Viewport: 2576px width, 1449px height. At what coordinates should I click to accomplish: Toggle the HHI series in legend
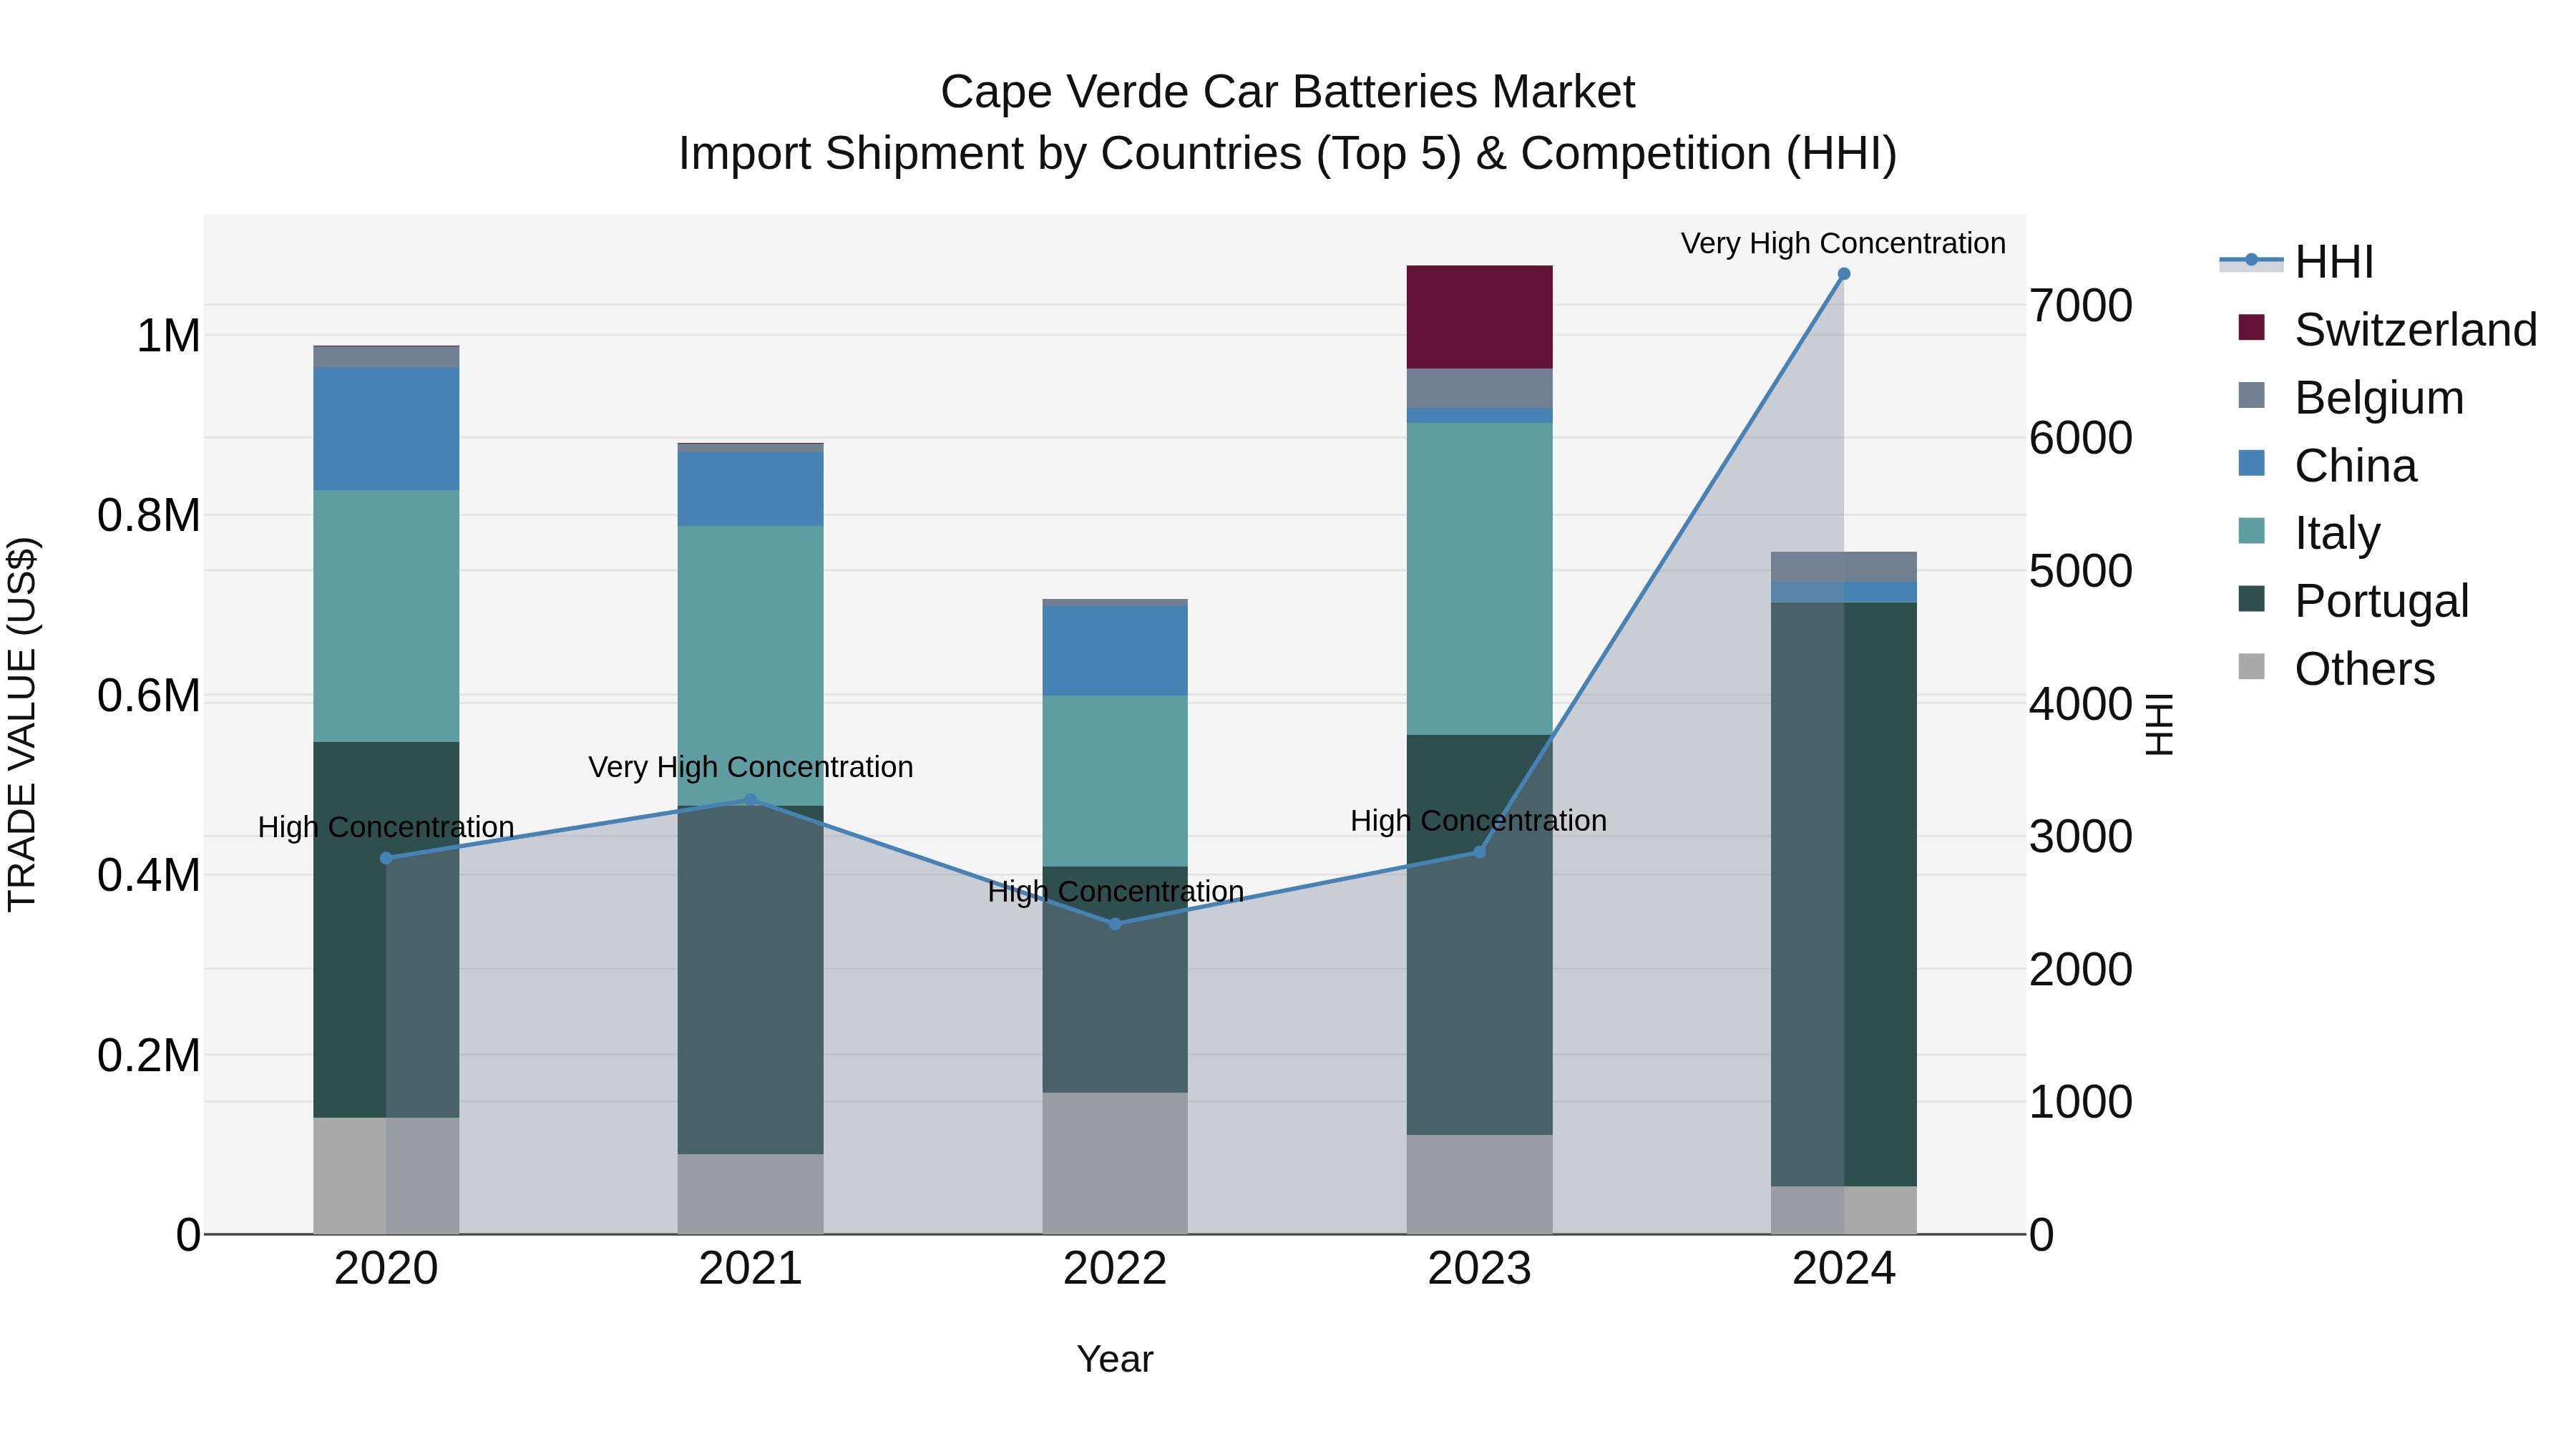pos(2297,262)
